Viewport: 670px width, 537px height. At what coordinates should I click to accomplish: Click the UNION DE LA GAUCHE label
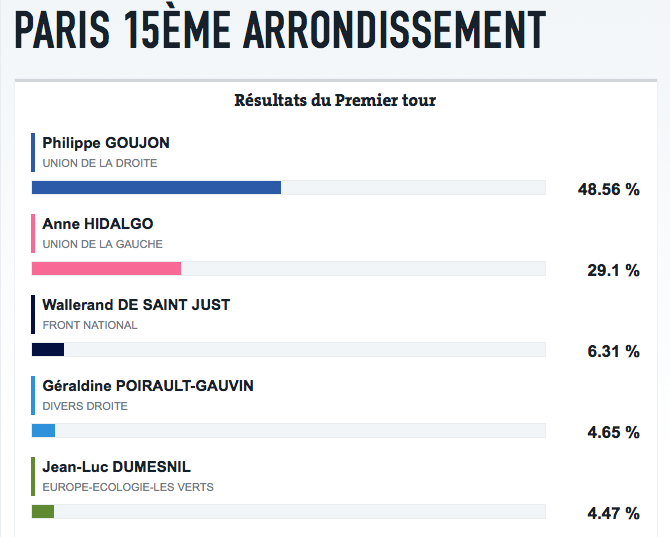pos(102,244)
